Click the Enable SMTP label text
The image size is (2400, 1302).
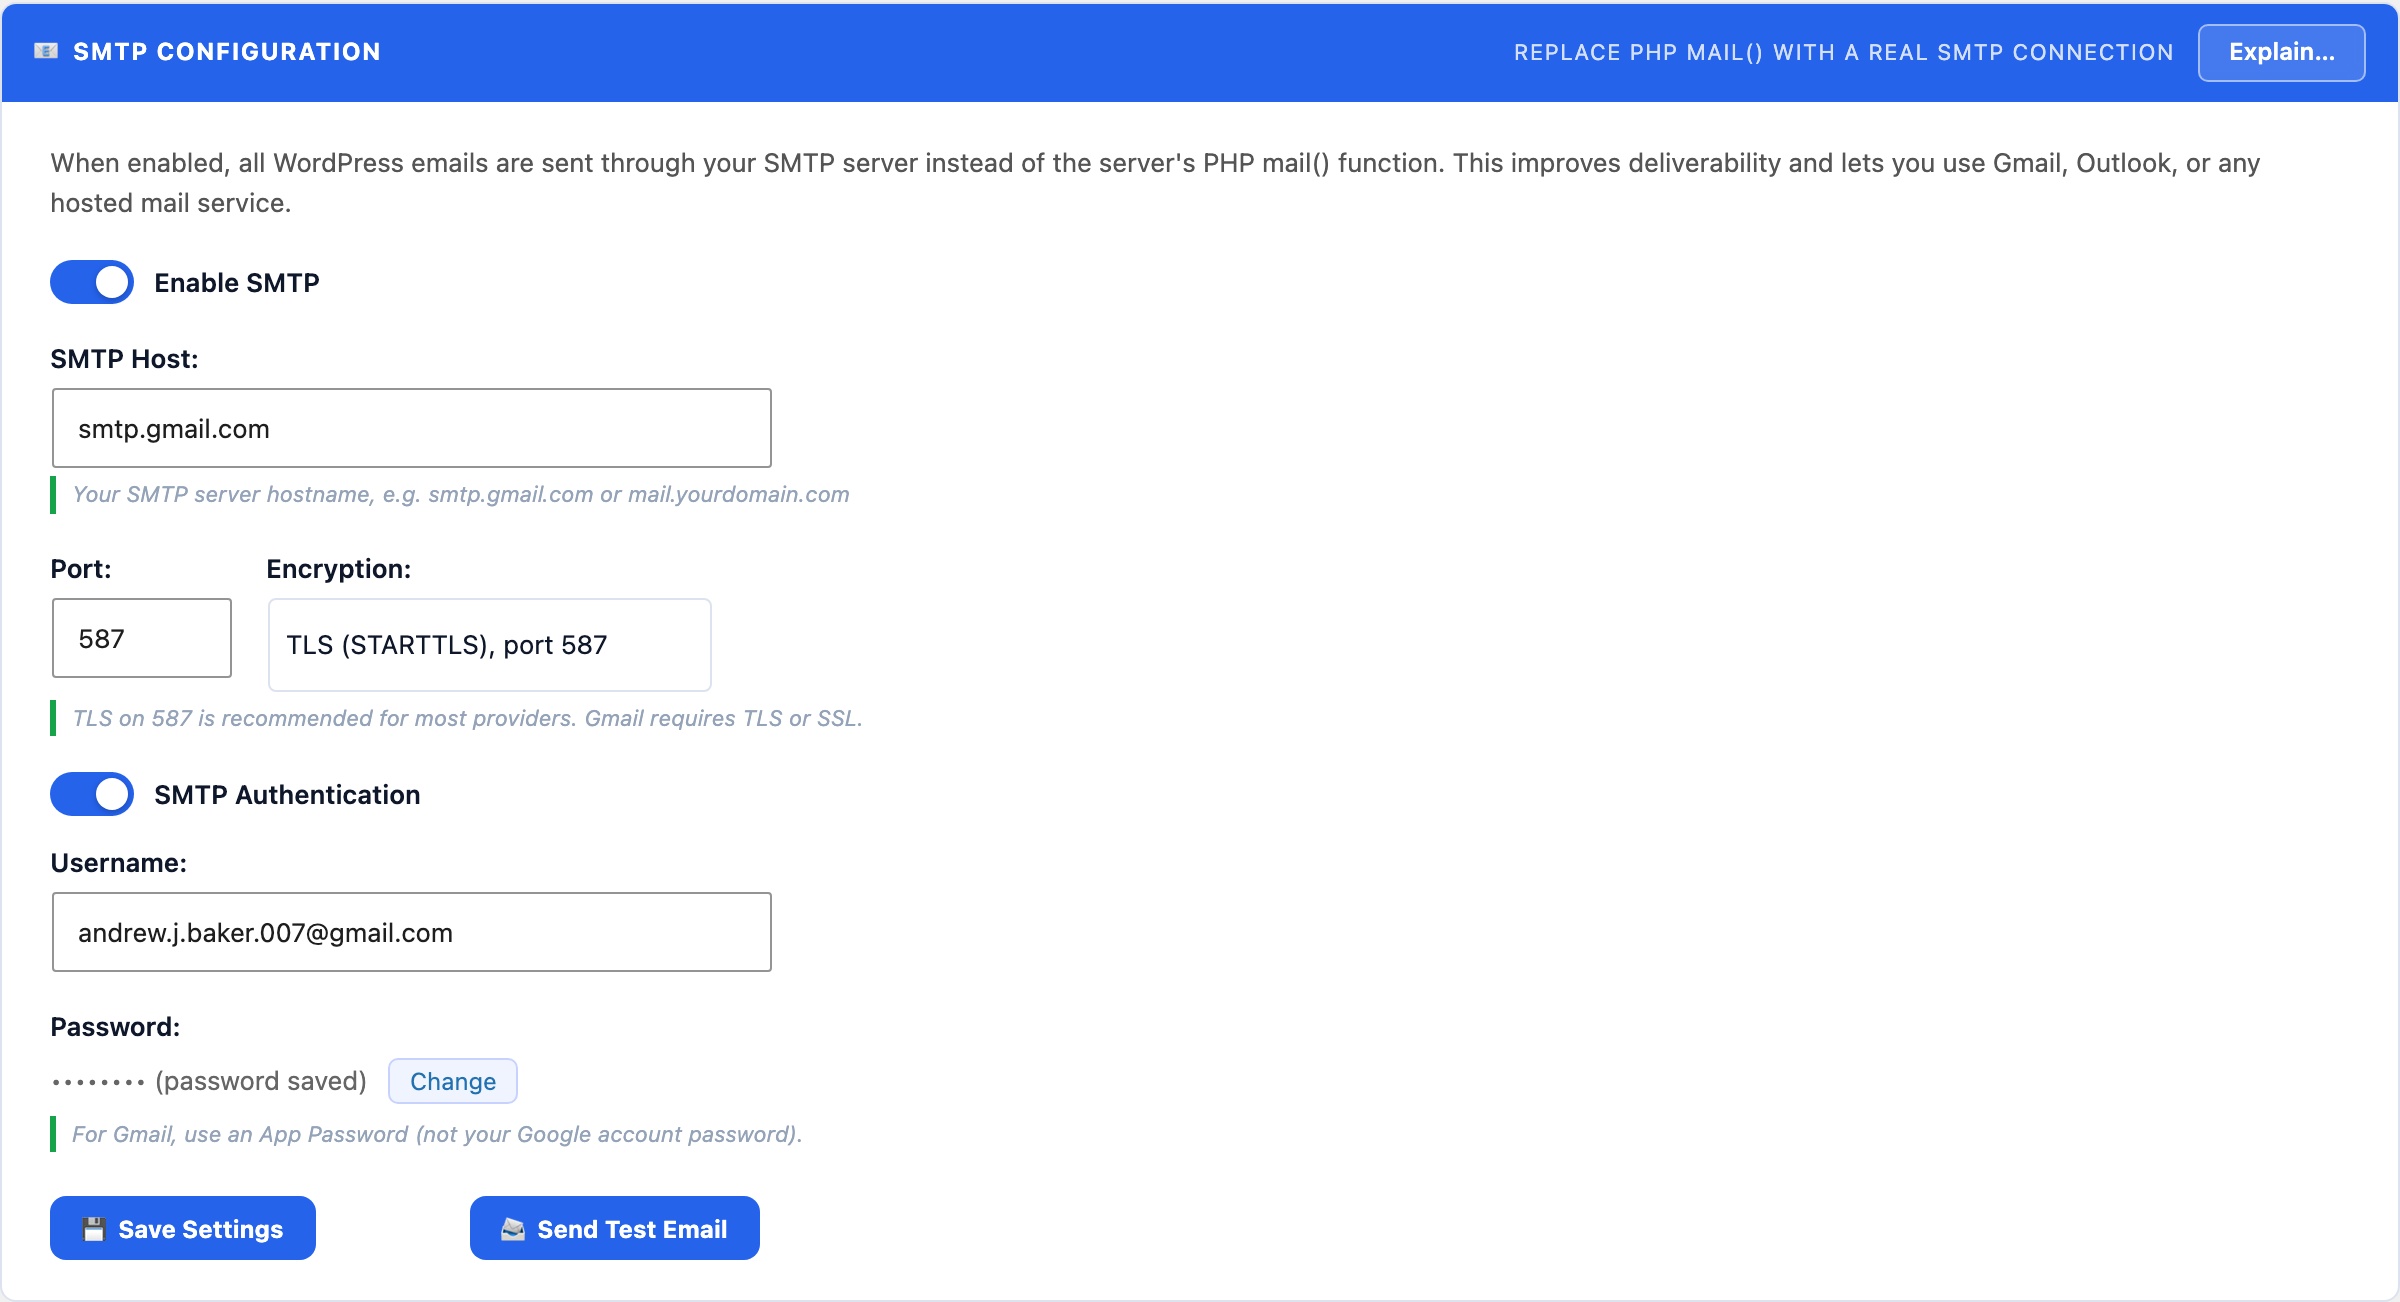(x=237, y=283)
